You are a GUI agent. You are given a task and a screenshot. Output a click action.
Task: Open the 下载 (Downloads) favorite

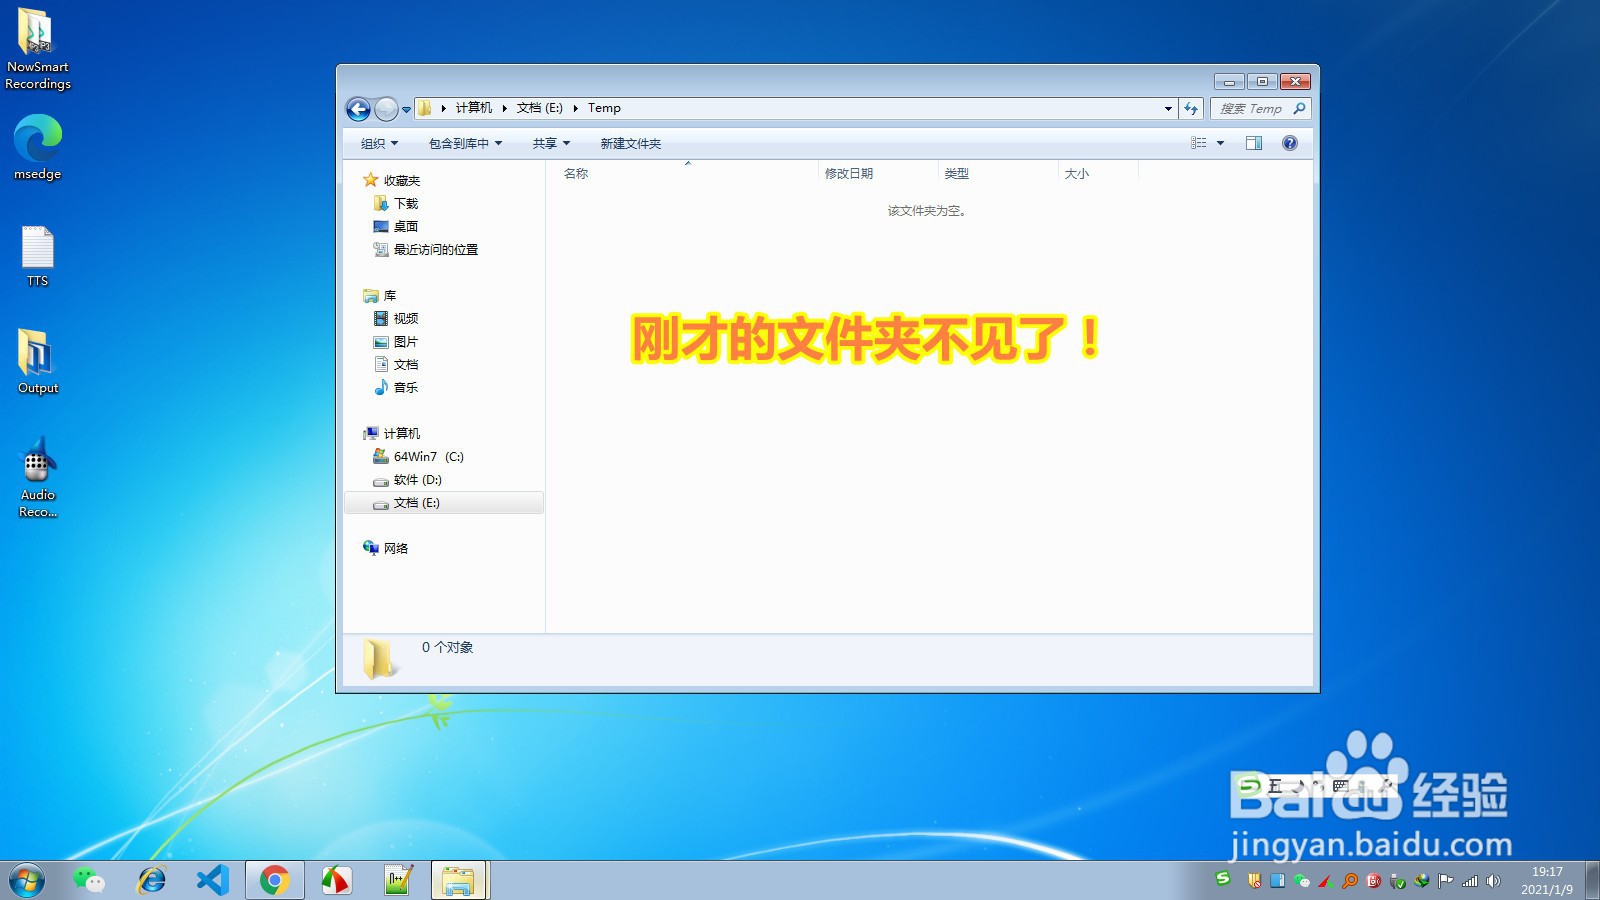[x=406, y=203]
